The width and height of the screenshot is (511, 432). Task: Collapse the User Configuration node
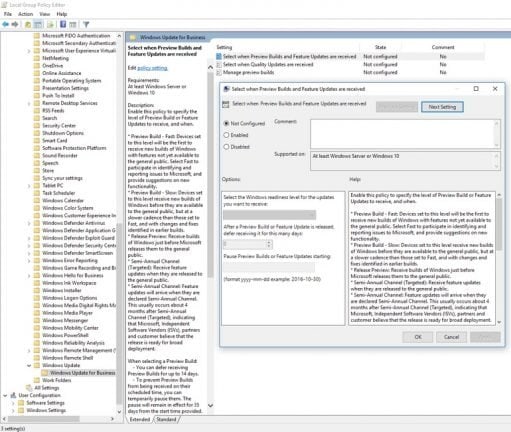[x=5, y=395]
